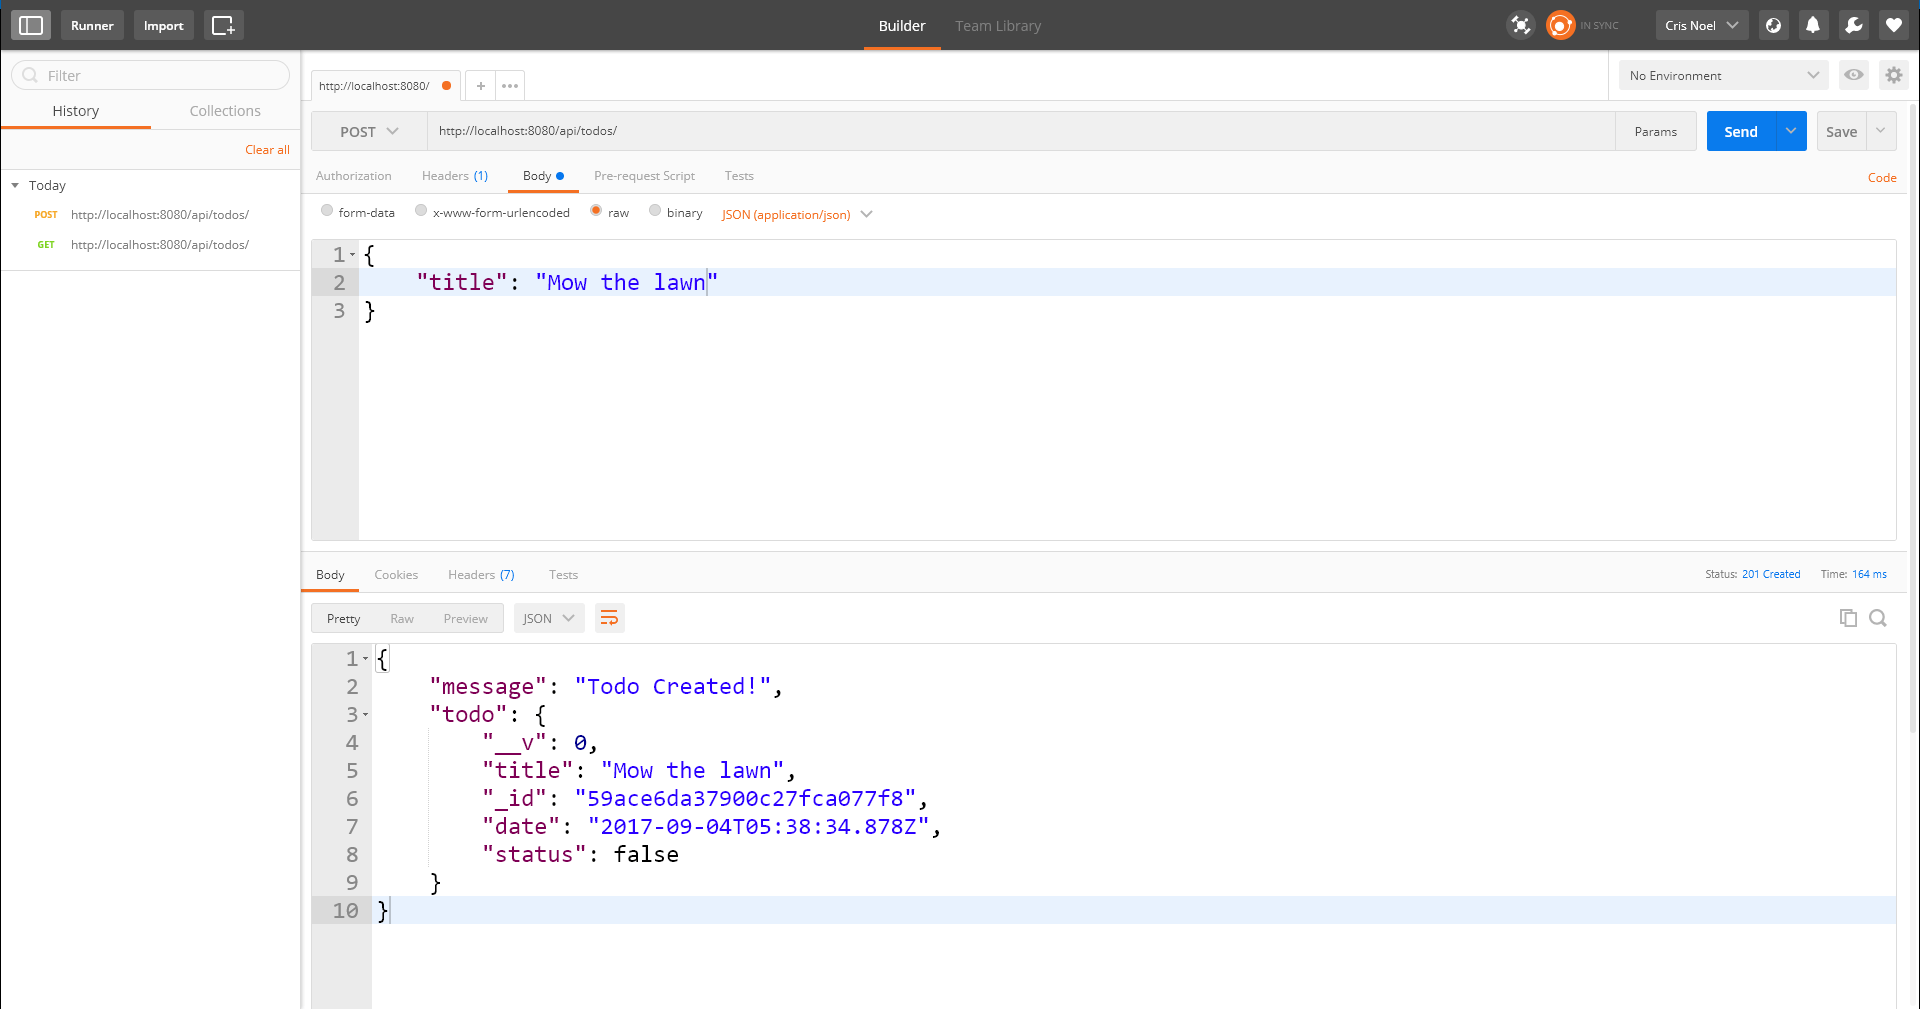Open the Send button dropdown arrow
Image resolution: width=1920 pixels, height=1009 pixels.
coord(1791,131)
